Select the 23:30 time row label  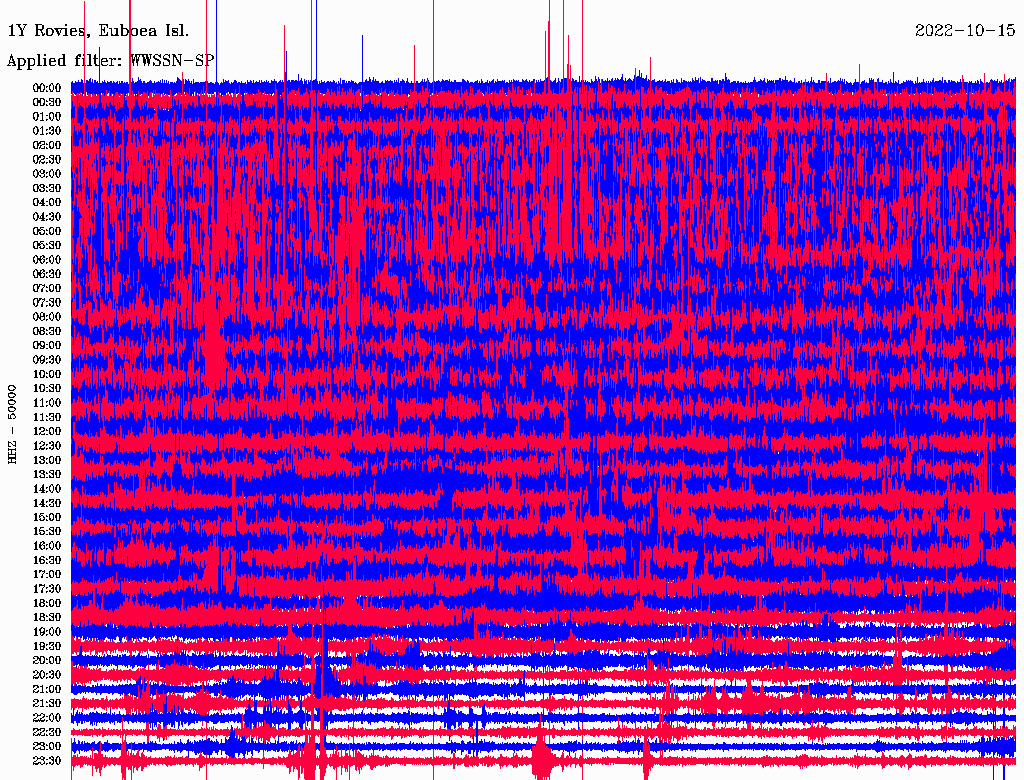coord(47,761)
